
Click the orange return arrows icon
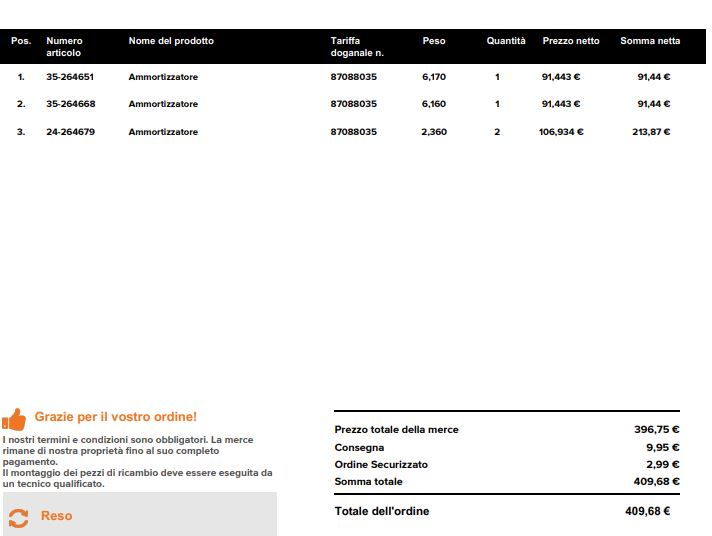(x=19, y=518)
